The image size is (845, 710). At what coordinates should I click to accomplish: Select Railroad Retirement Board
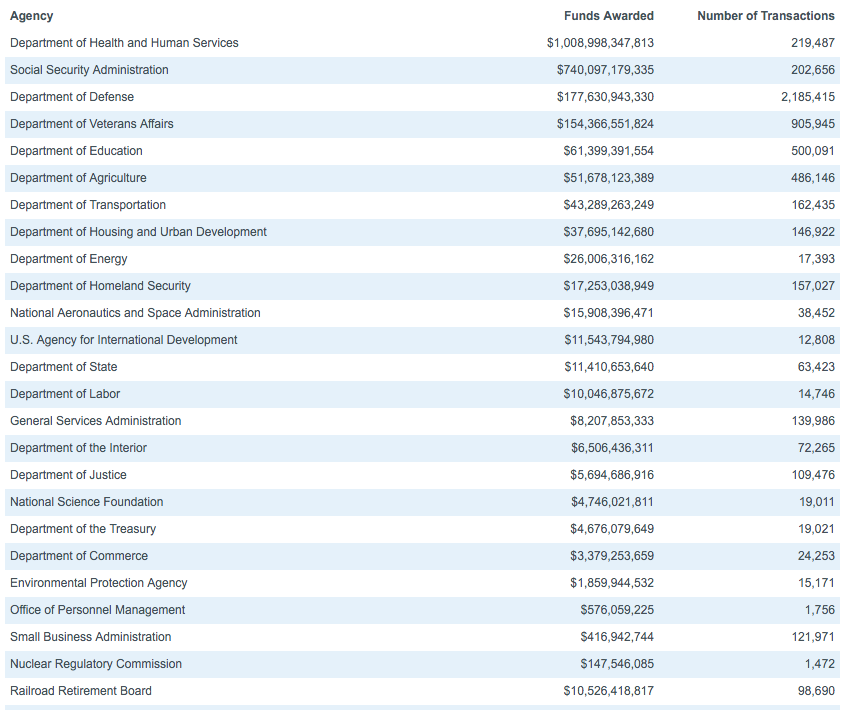click(x=81, y=690)
